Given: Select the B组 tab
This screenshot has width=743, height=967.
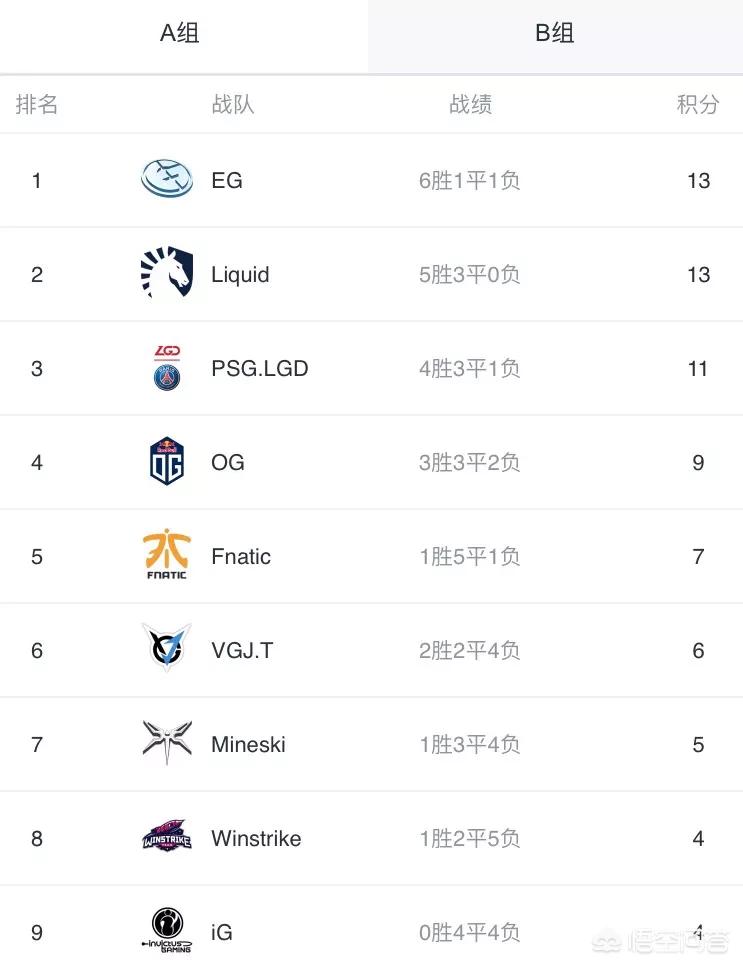Looking at the screenshot, I should click(x=555, y=34).
